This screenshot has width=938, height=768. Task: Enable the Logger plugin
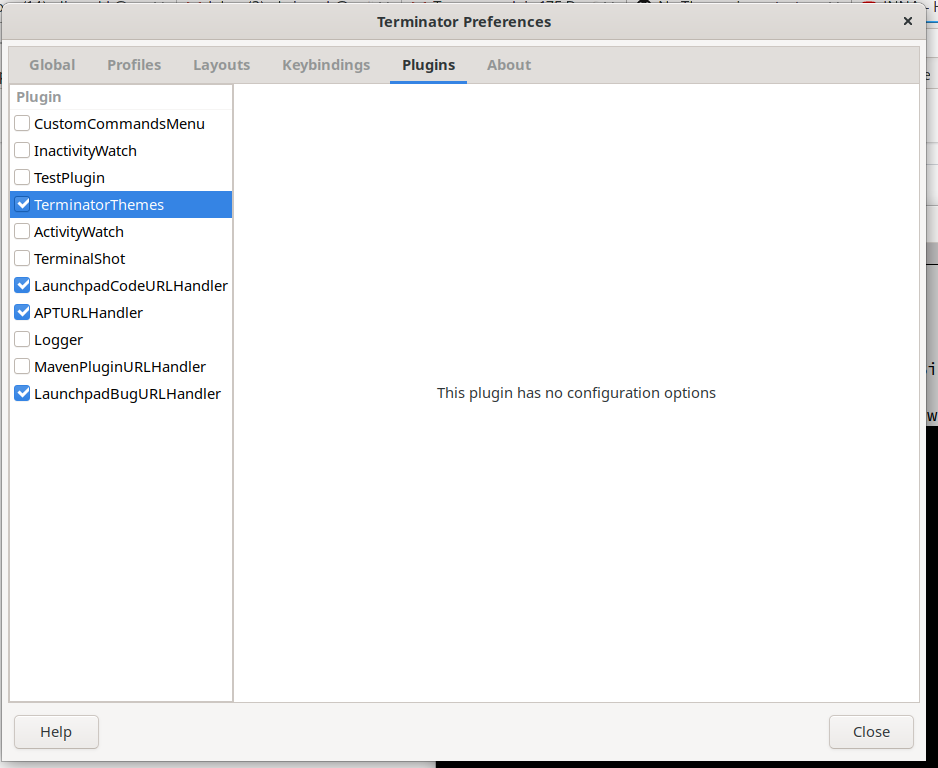(x=21, y=339)
